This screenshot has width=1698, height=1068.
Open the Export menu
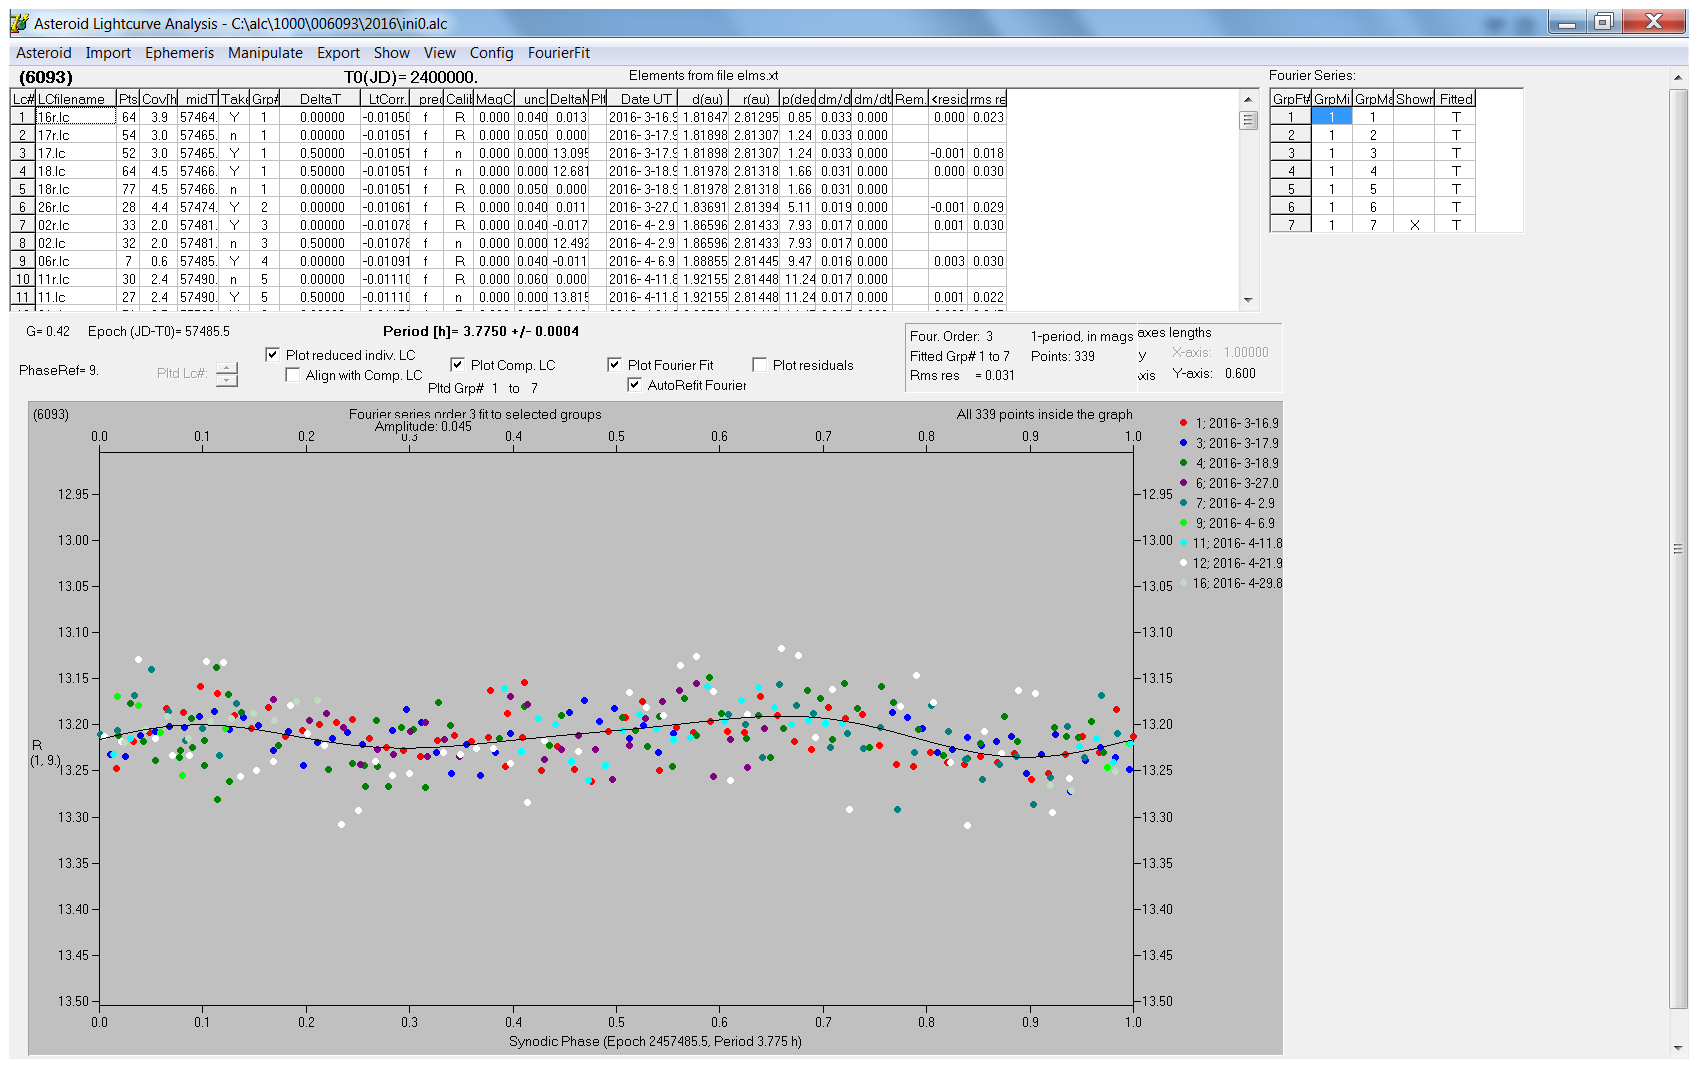point(338,53)
